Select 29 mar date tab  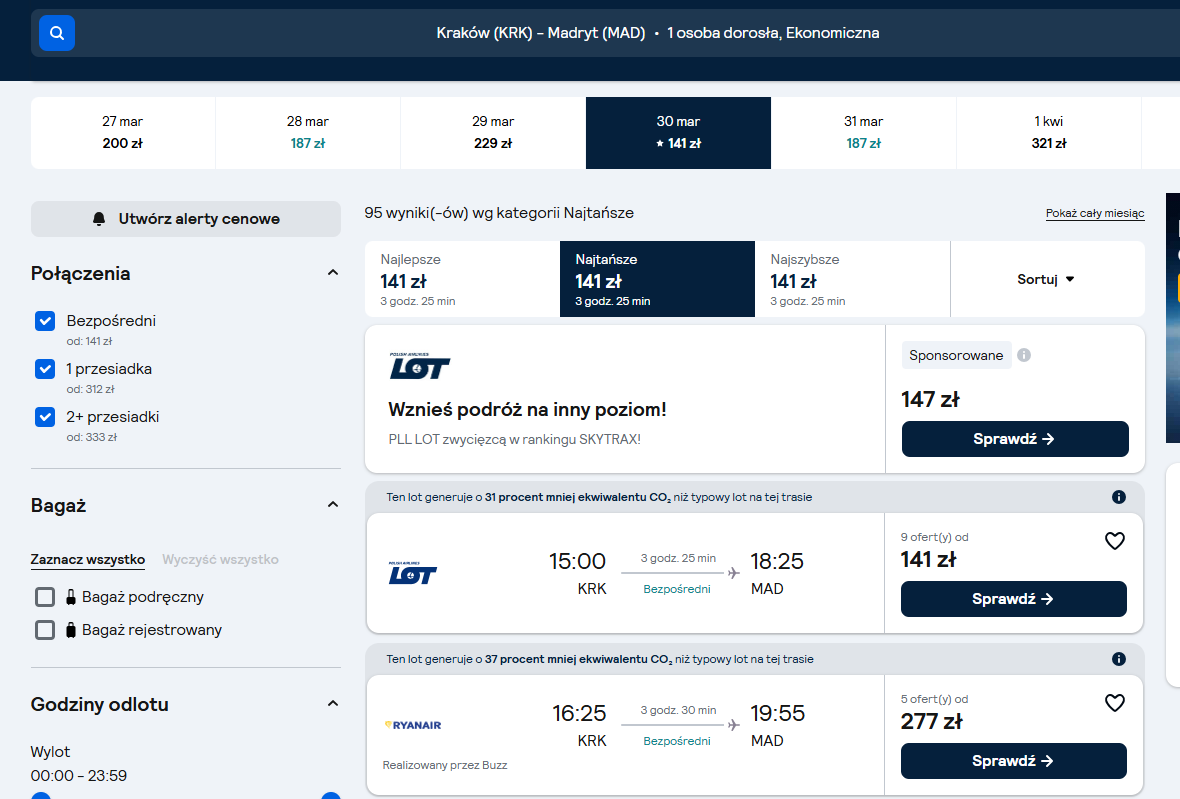[x=493, y=132]
